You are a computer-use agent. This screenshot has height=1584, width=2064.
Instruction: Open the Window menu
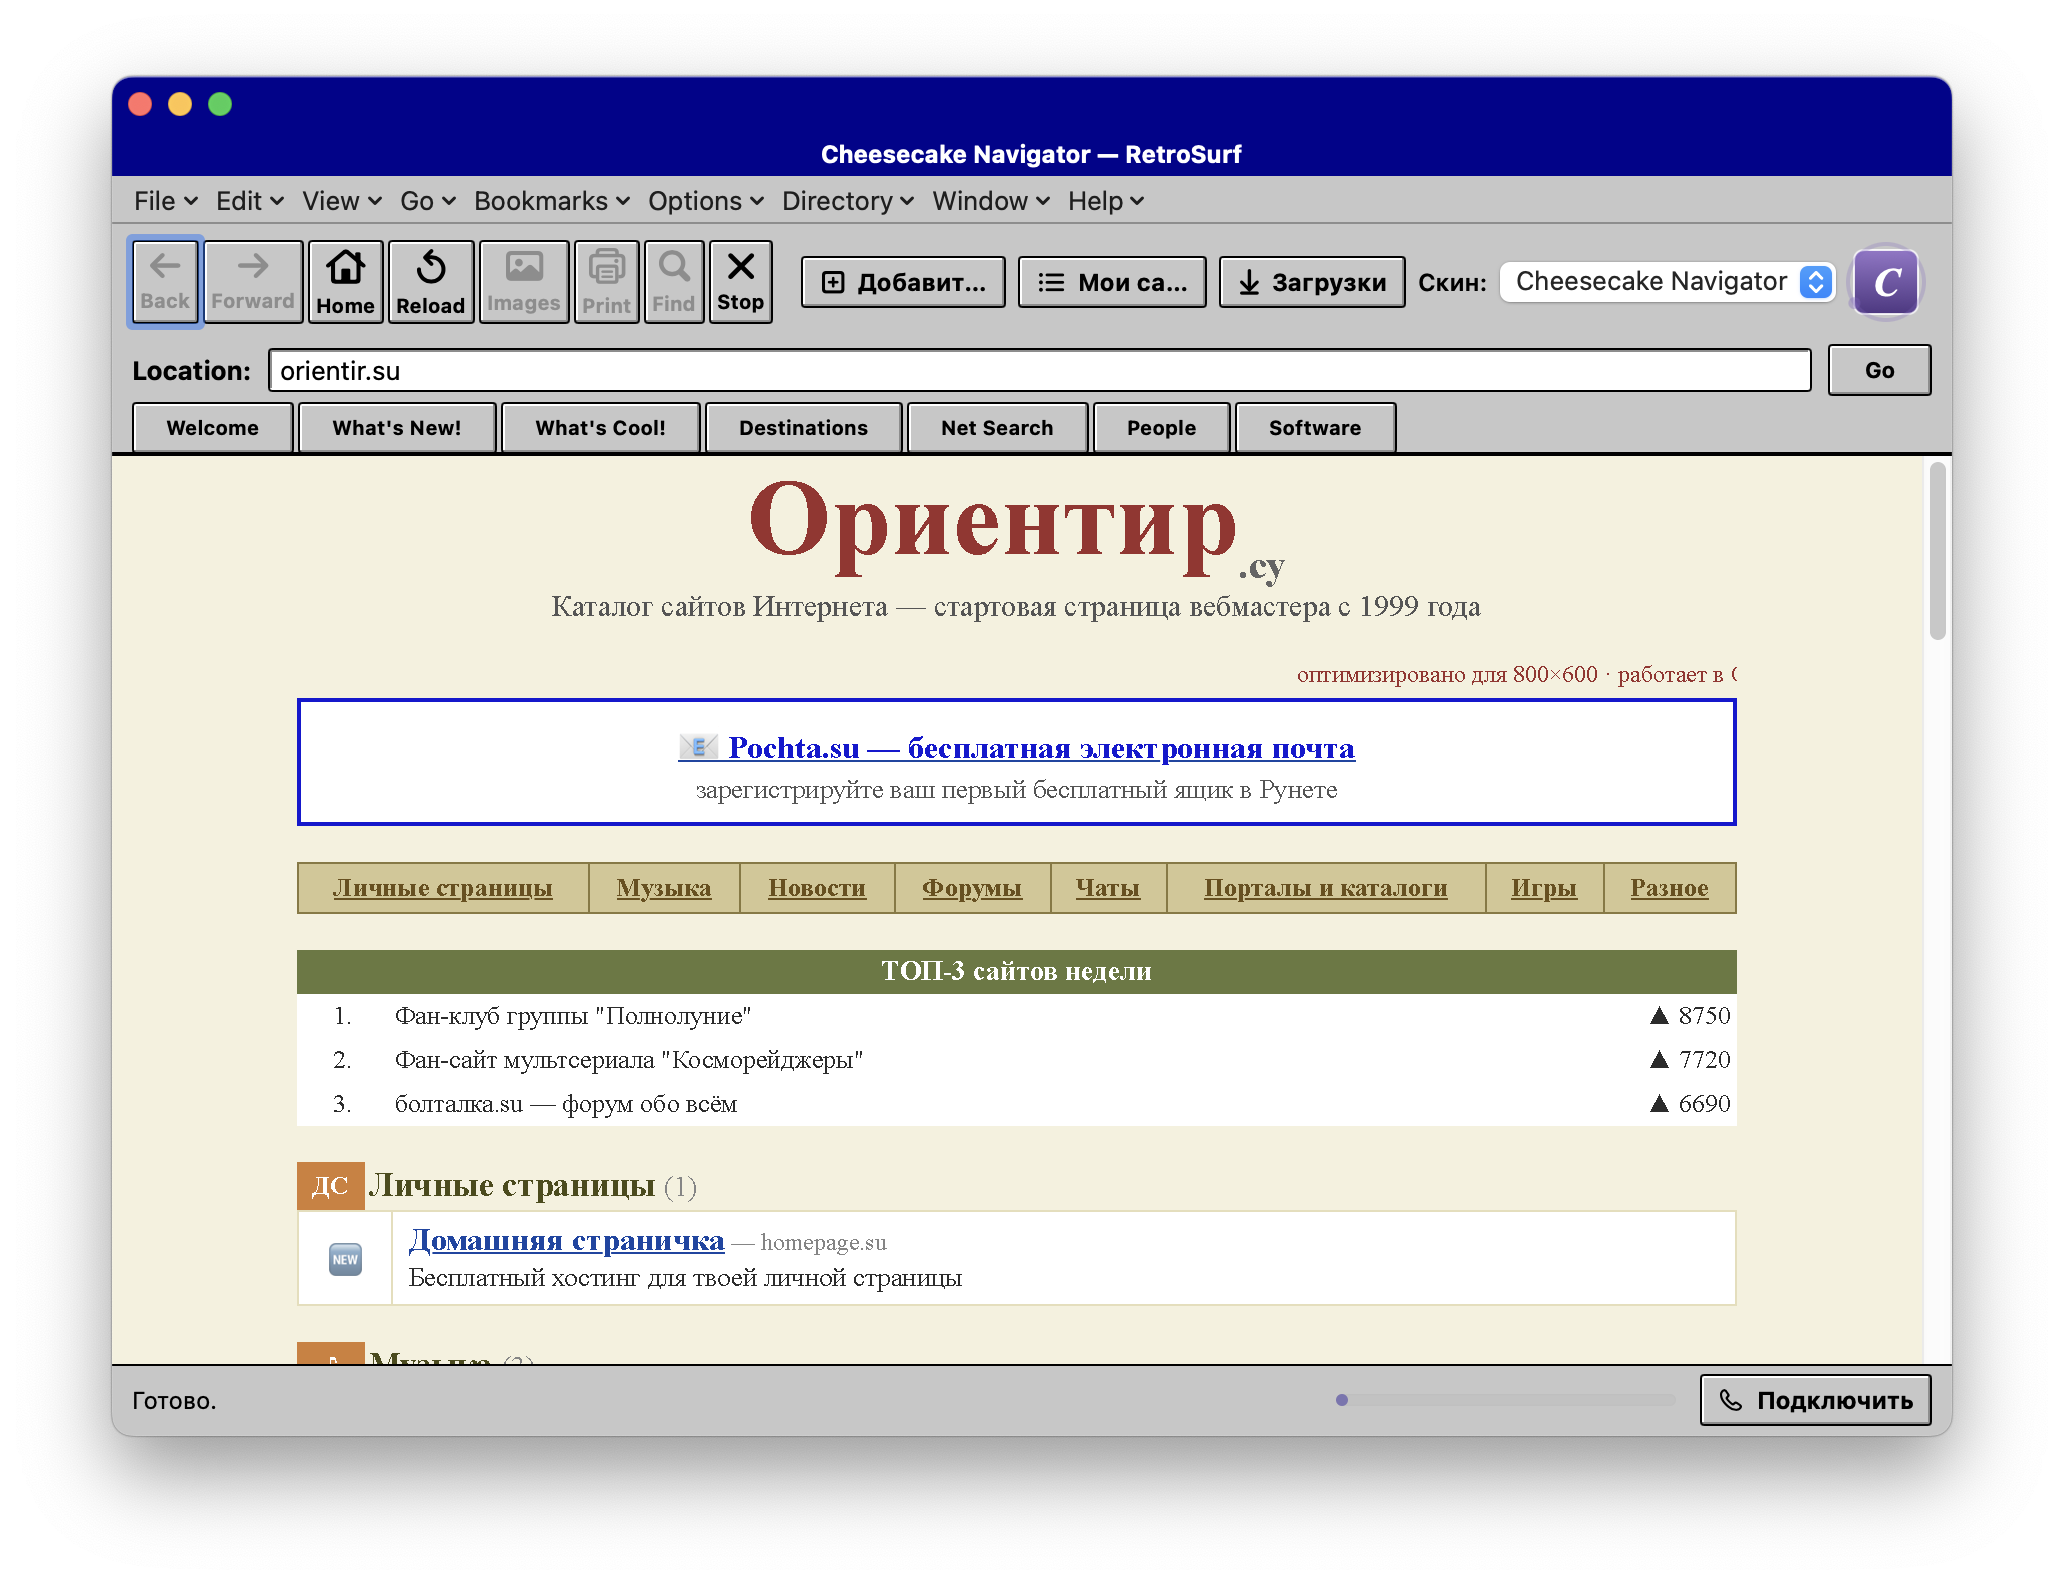(991, 201)
